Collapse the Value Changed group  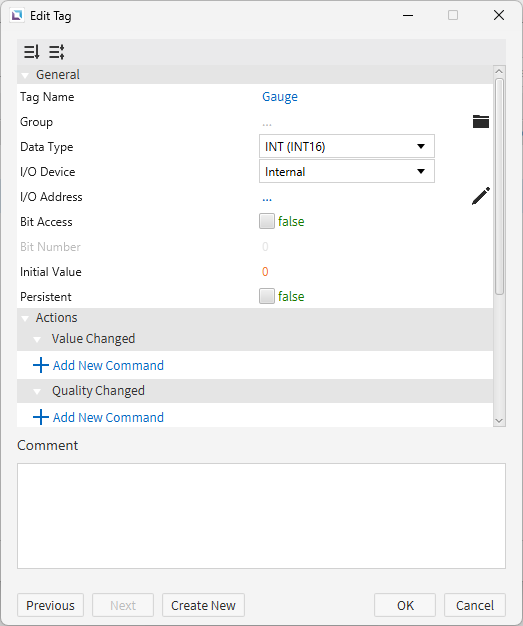[x=37, y=340]
